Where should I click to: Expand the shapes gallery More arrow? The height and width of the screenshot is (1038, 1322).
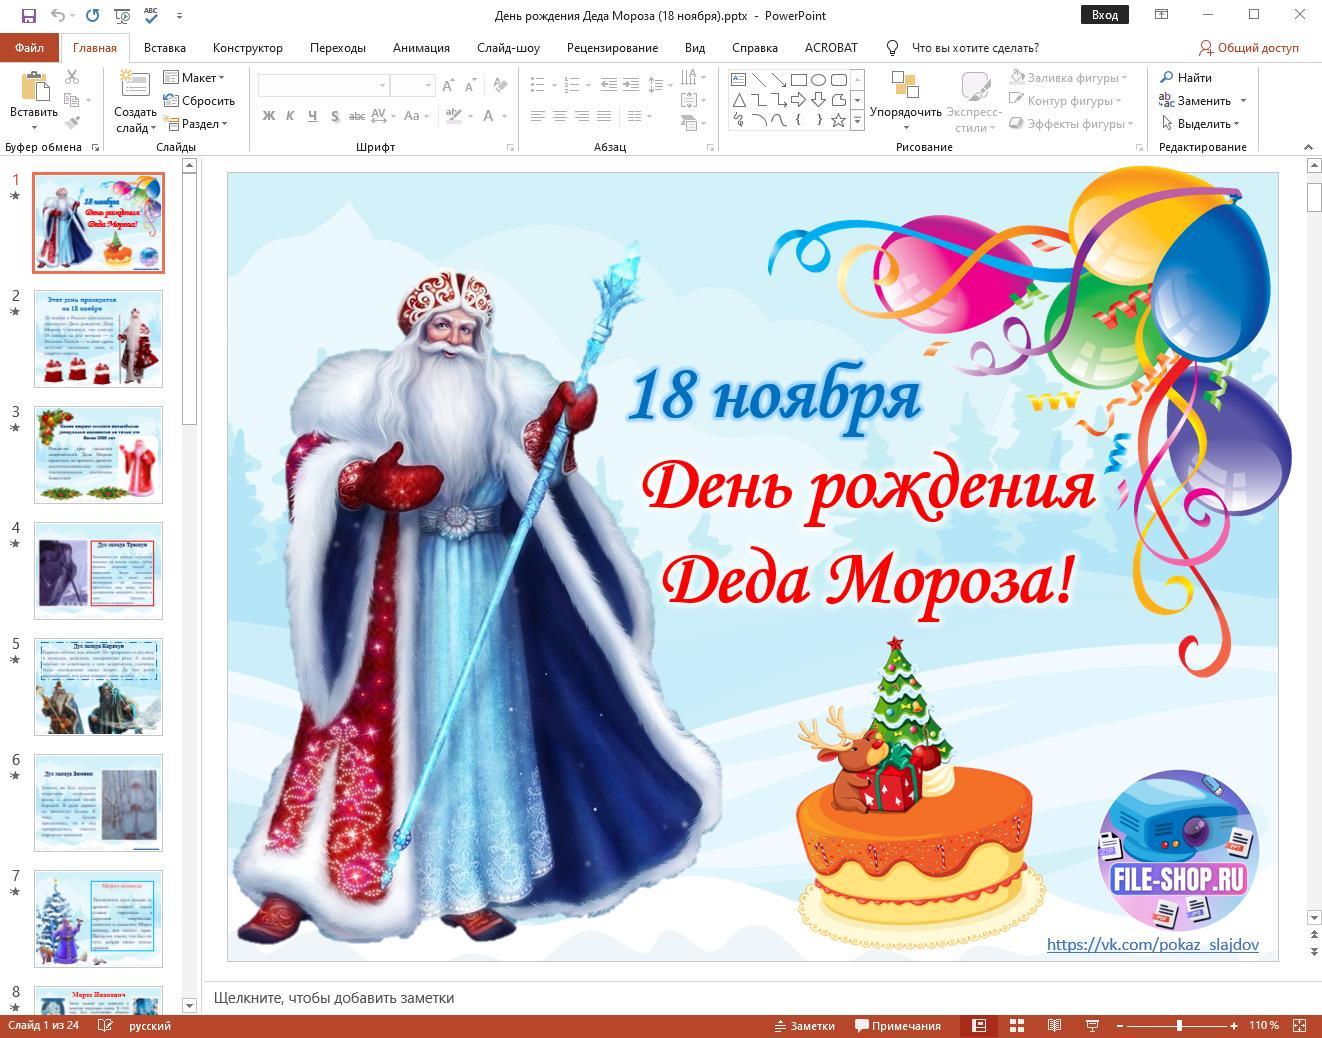click(857, 120)
